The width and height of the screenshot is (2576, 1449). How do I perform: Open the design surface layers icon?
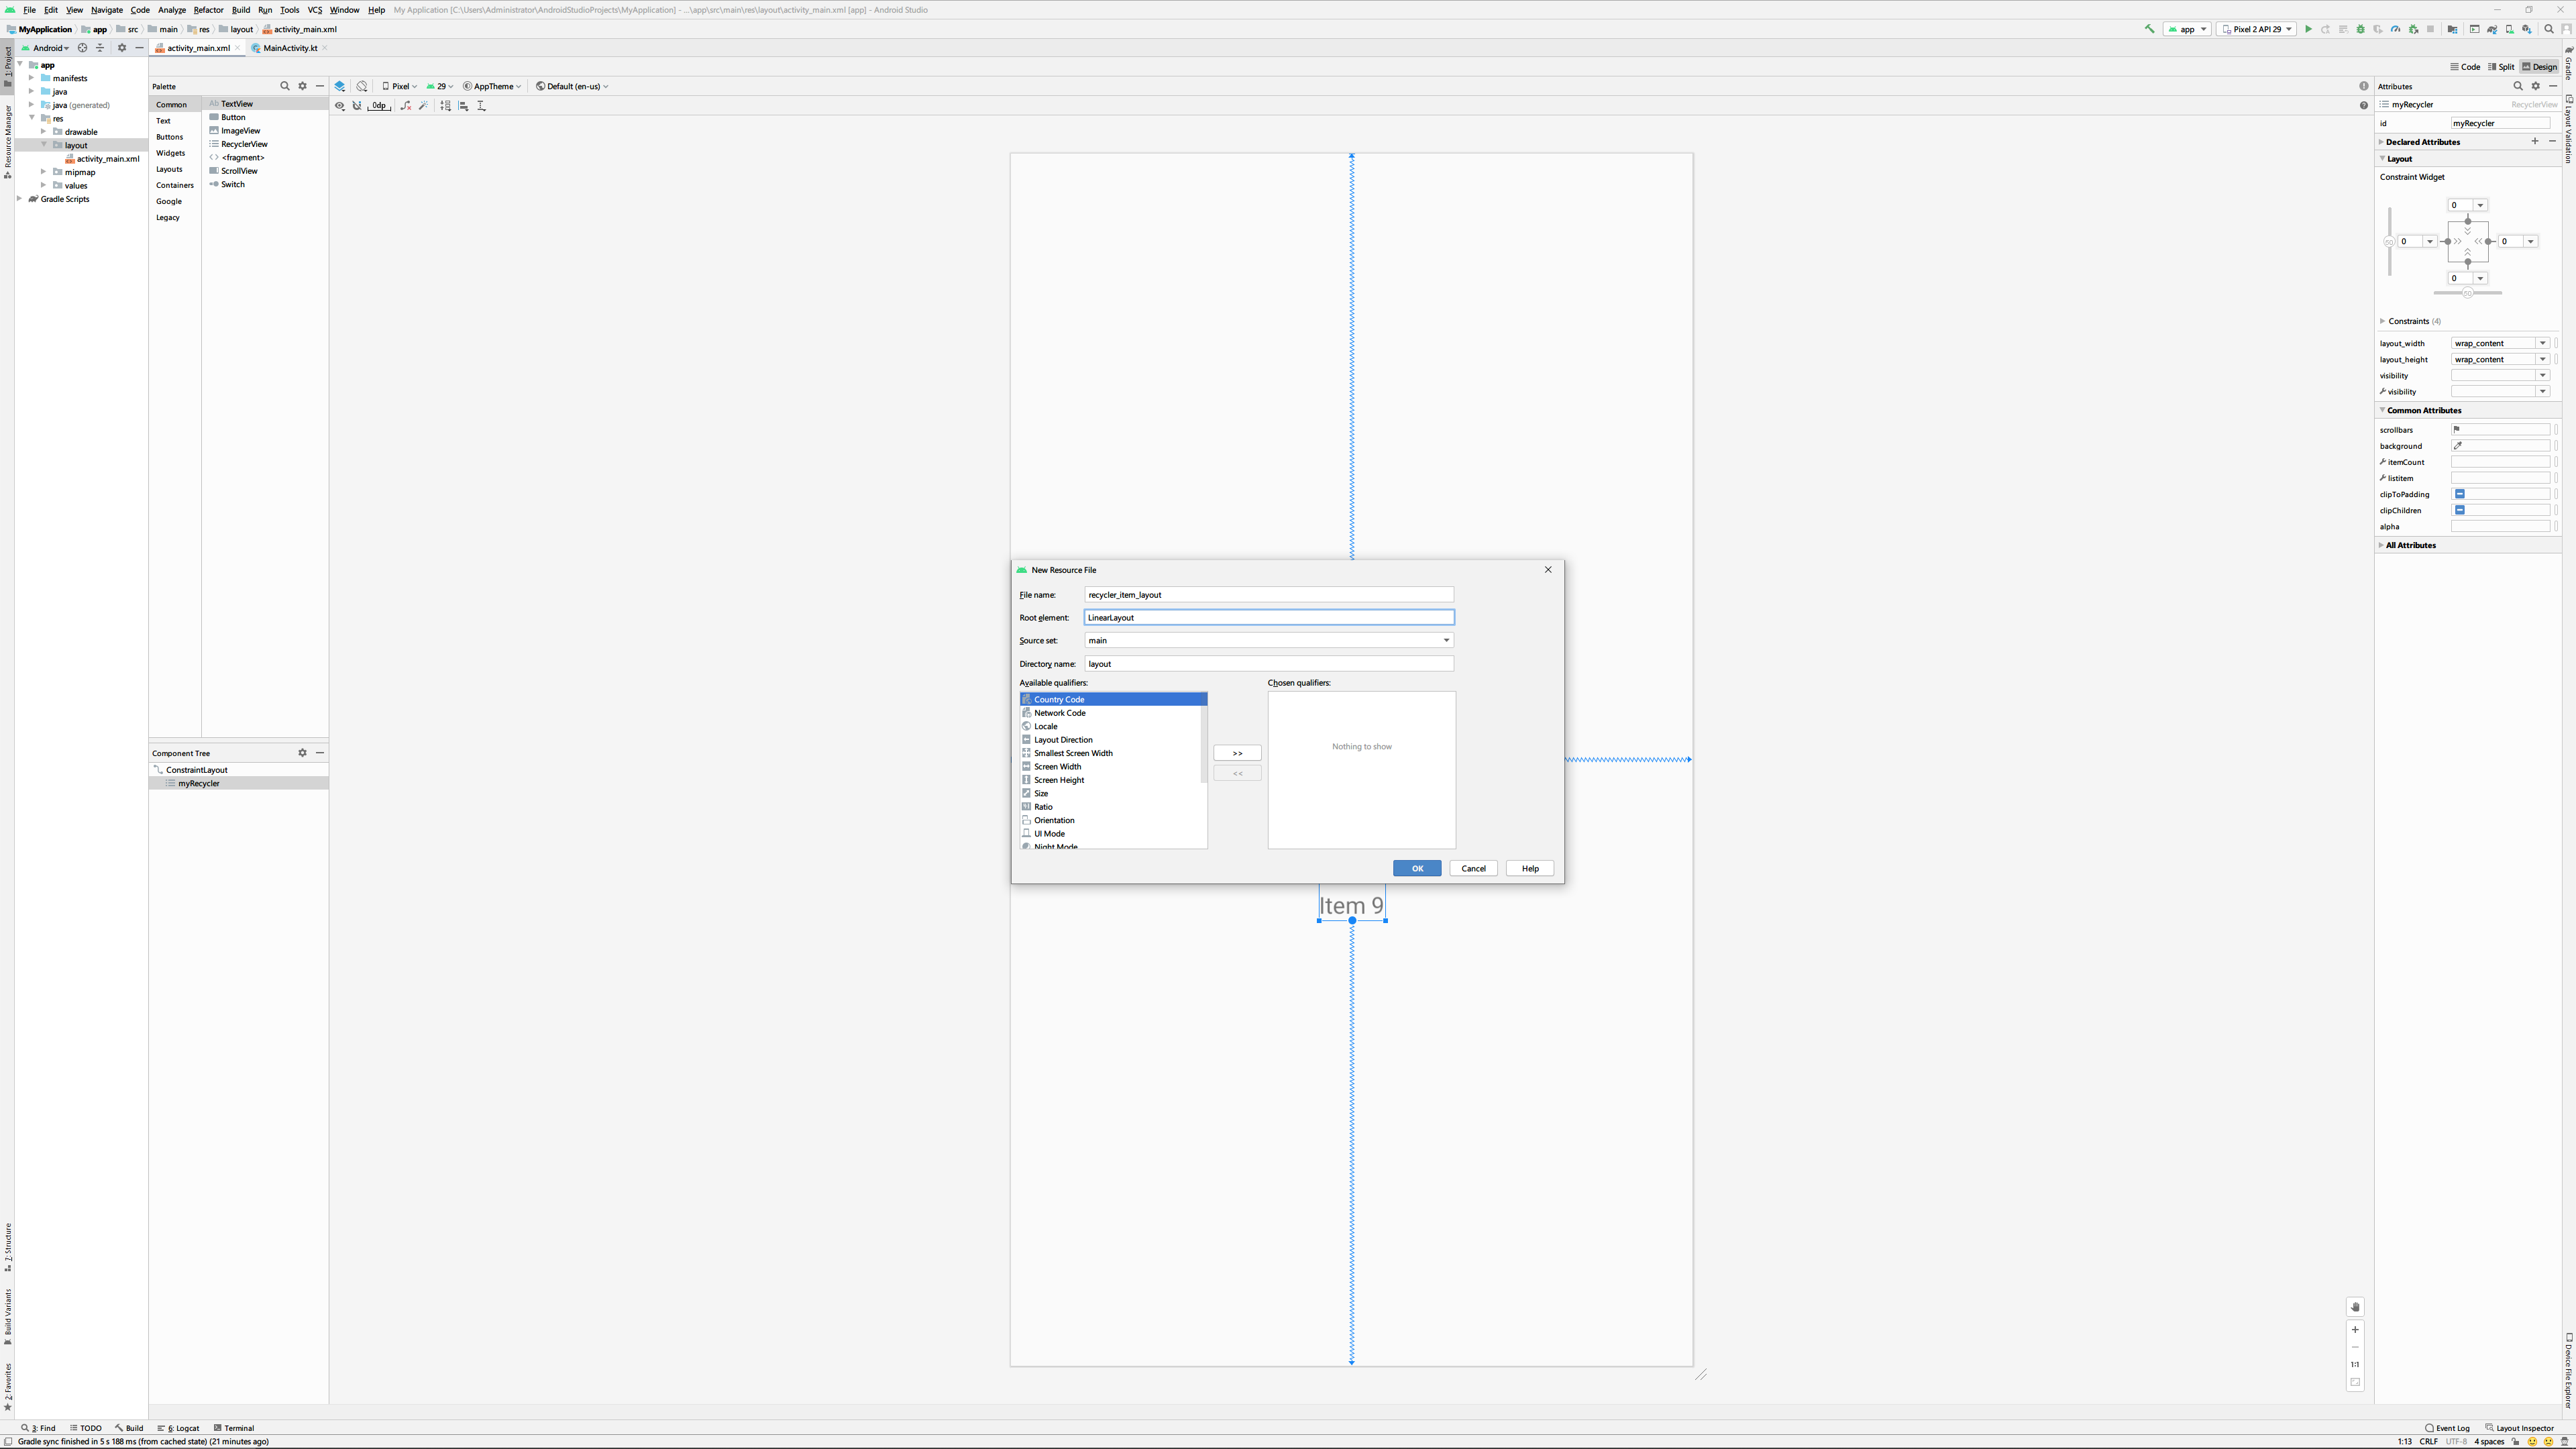(340, 86)
